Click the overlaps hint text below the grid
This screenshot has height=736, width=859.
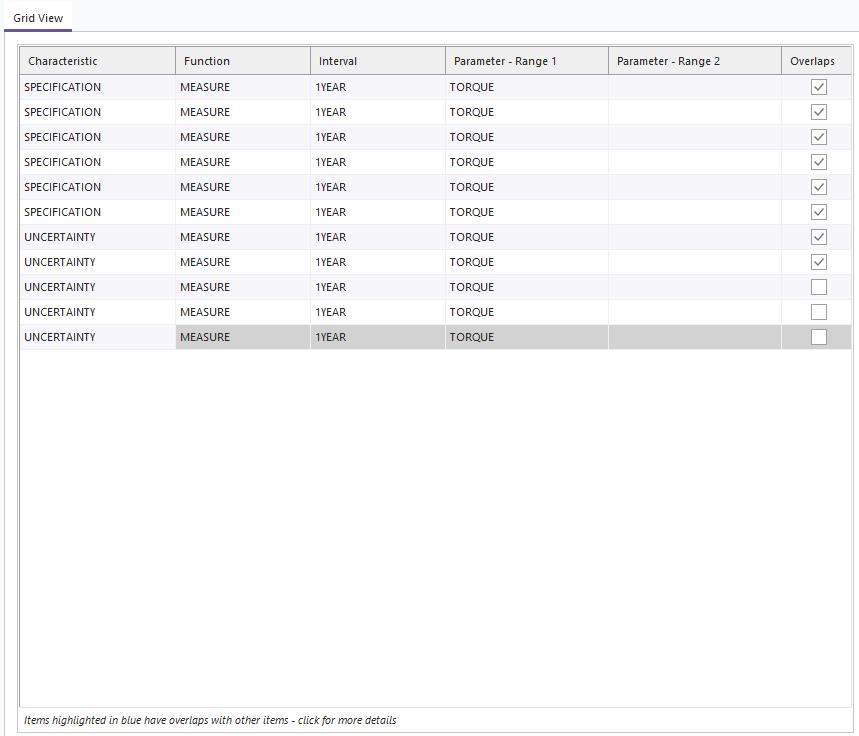coord(210,720)
